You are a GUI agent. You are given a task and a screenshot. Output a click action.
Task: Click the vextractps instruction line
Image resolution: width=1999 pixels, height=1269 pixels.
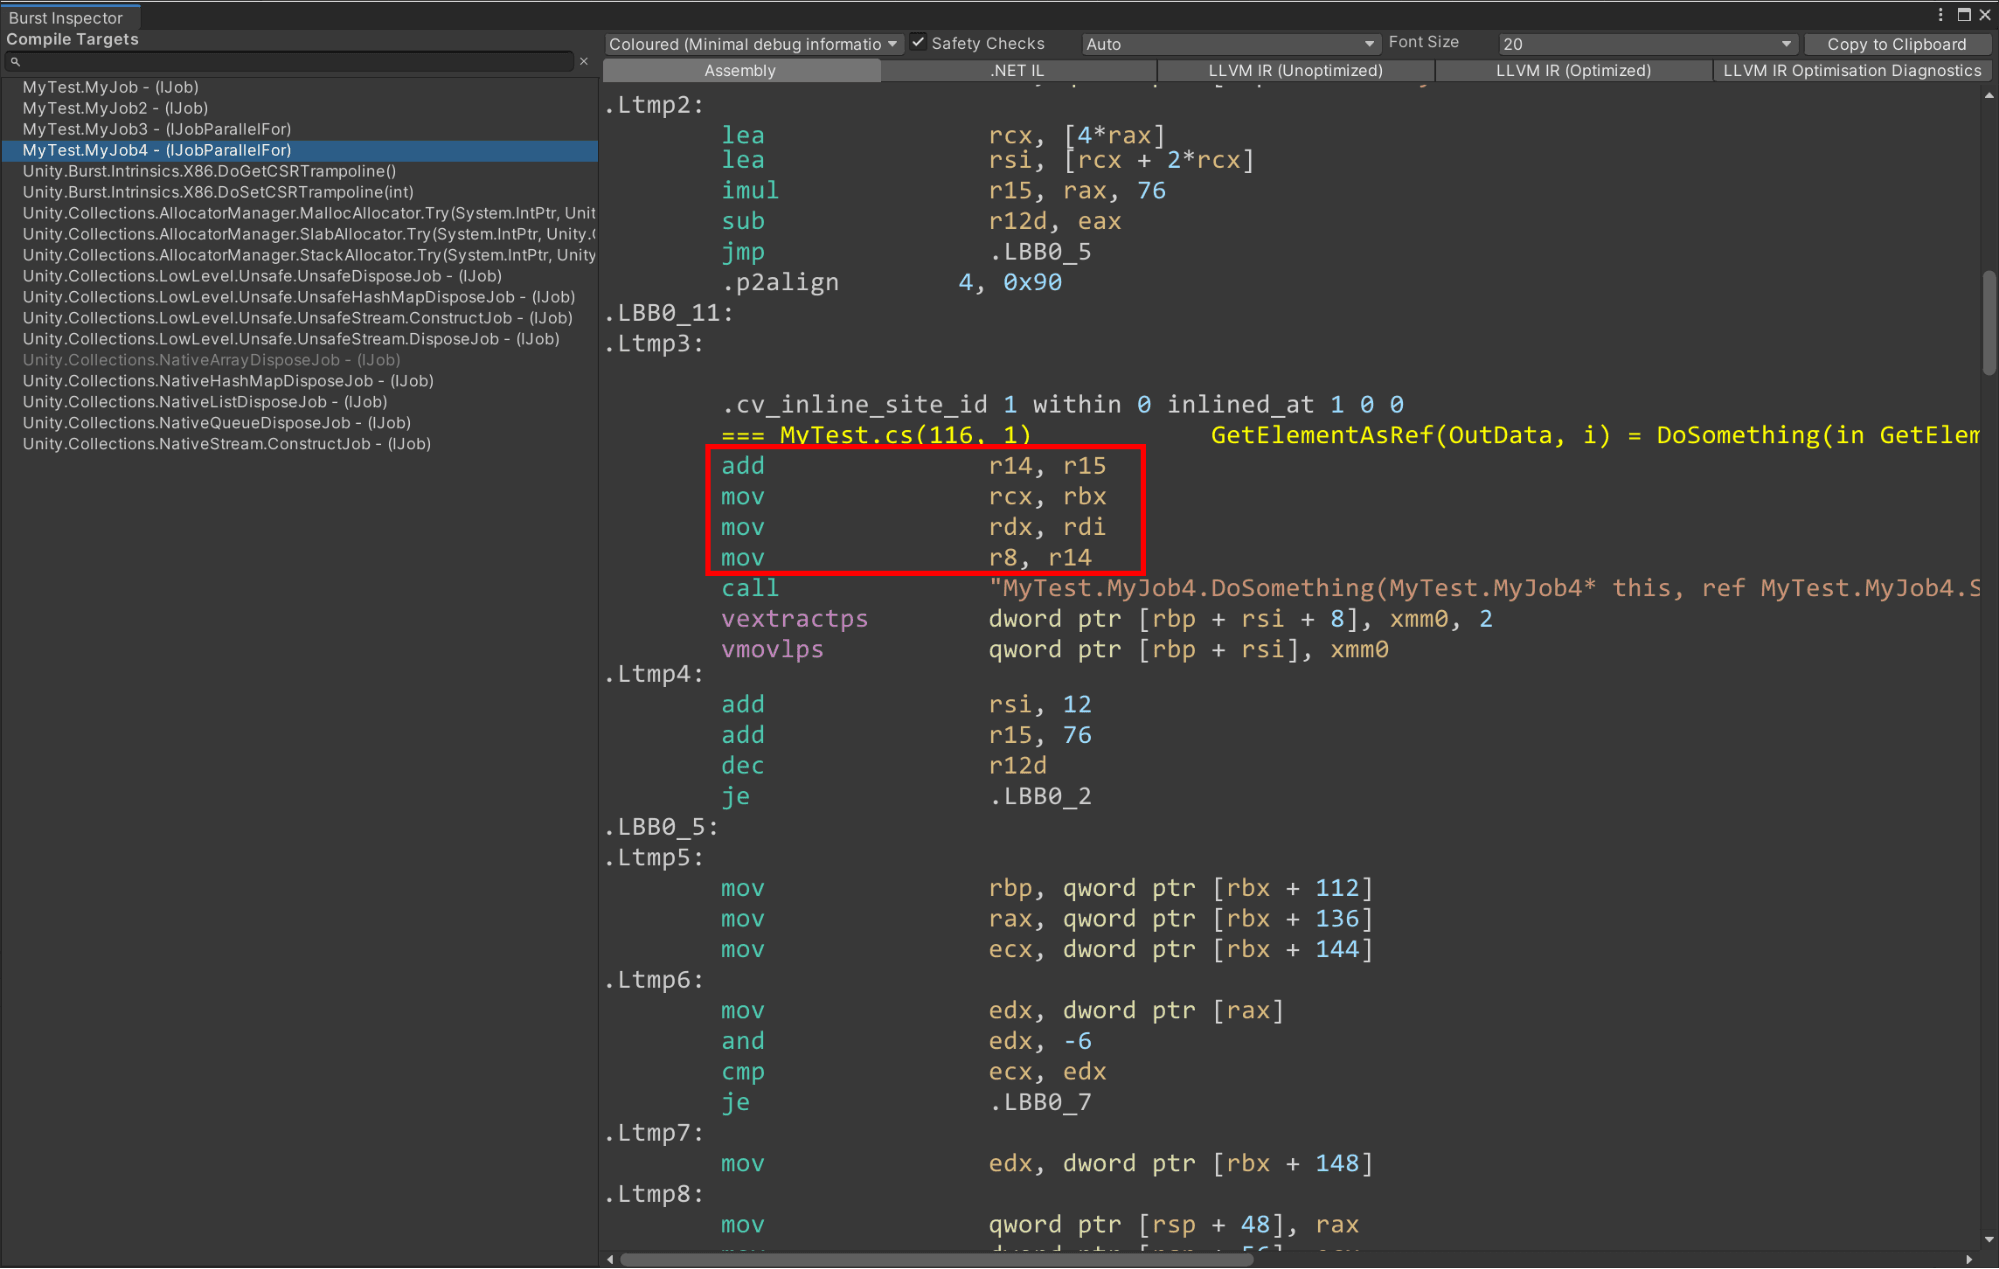coord(1107,619)
